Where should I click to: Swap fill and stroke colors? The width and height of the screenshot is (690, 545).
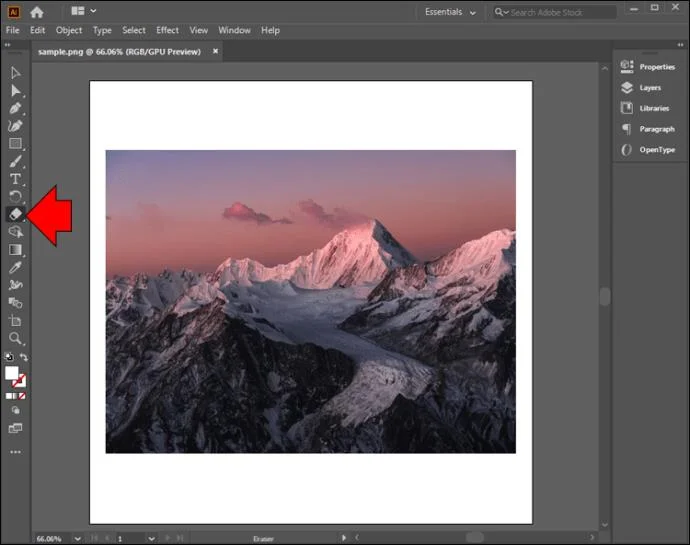[x=24, y=357]
